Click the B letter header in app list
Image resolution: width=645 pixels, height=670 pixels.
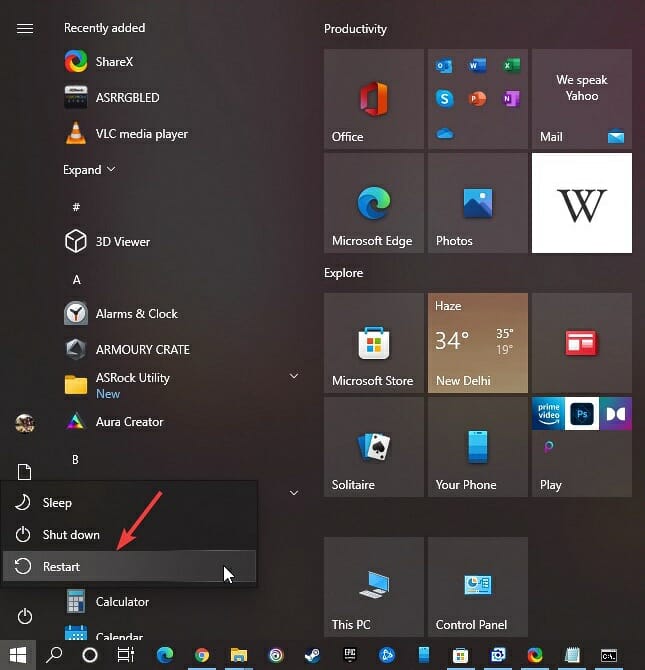point(75,460)
